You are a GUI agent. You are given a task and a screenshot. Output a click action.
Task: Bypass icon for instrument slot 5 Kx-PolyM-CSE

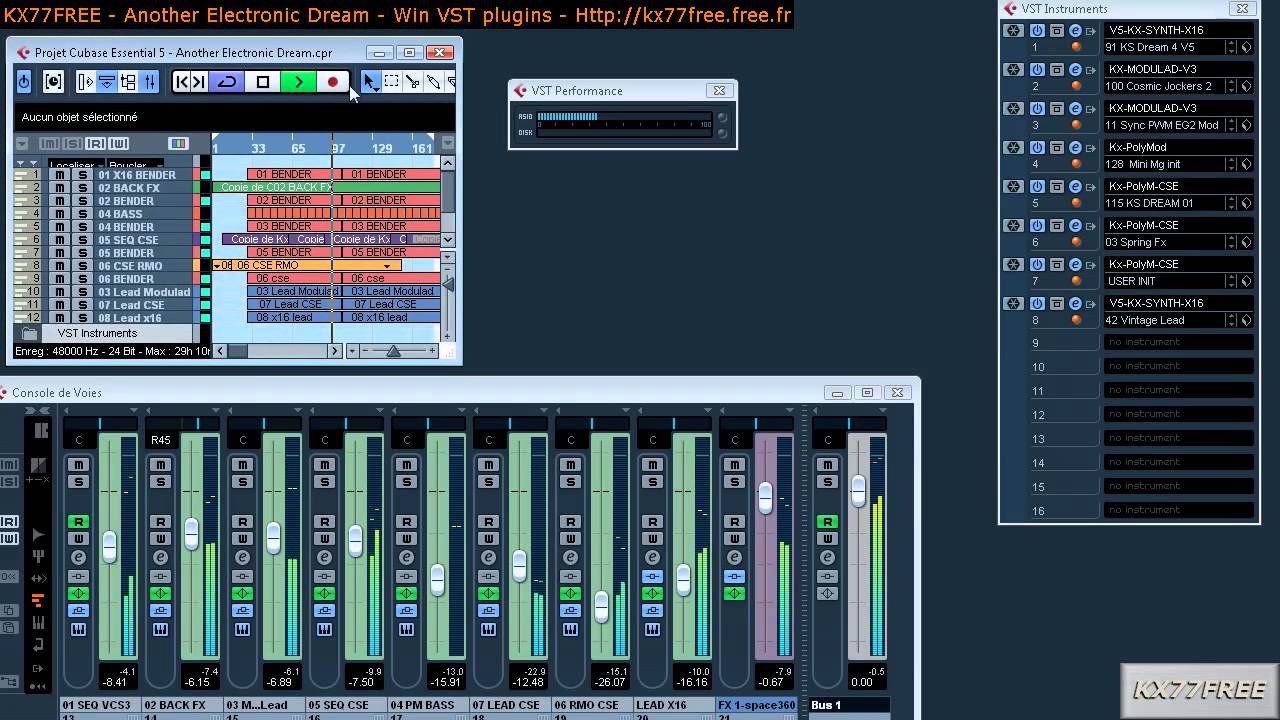[1056, 187]
